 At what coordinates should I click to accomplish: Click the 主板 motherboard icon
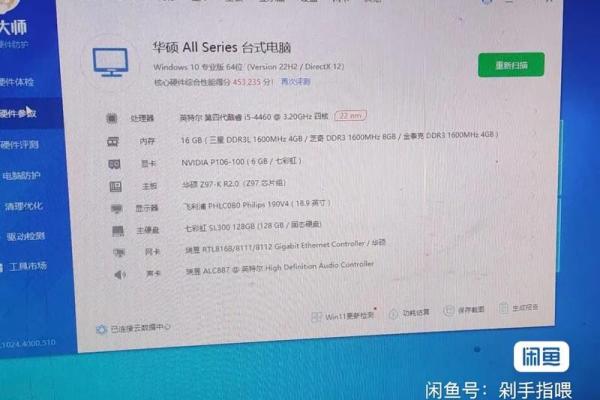[x=116, y=186]
